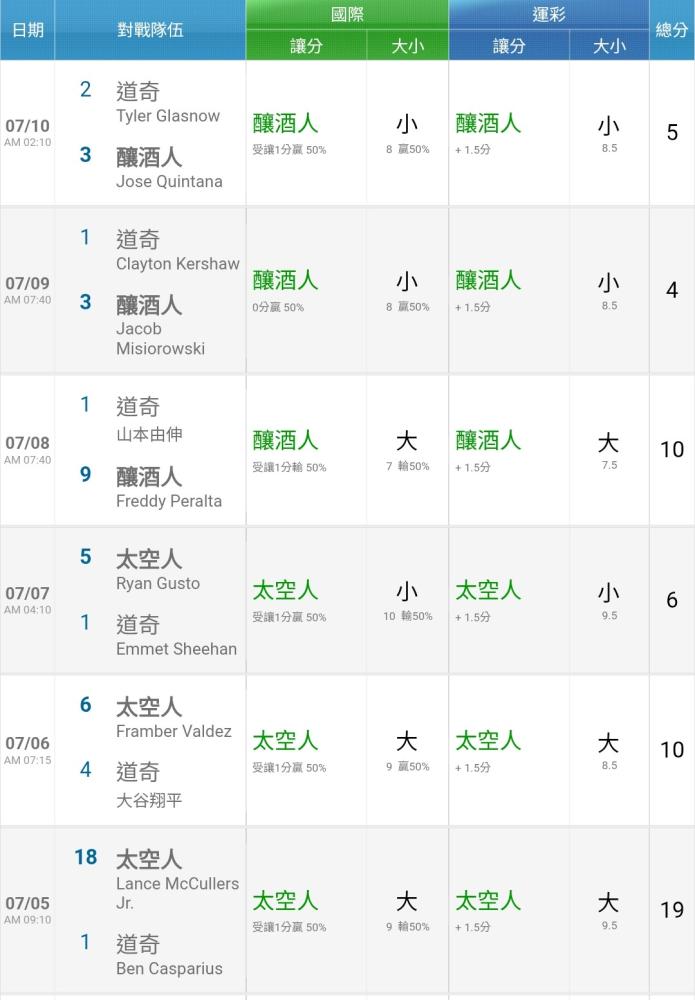Select the 國際 header tab
This screenshot has width=695, height=1000.
tap(347, 15)
